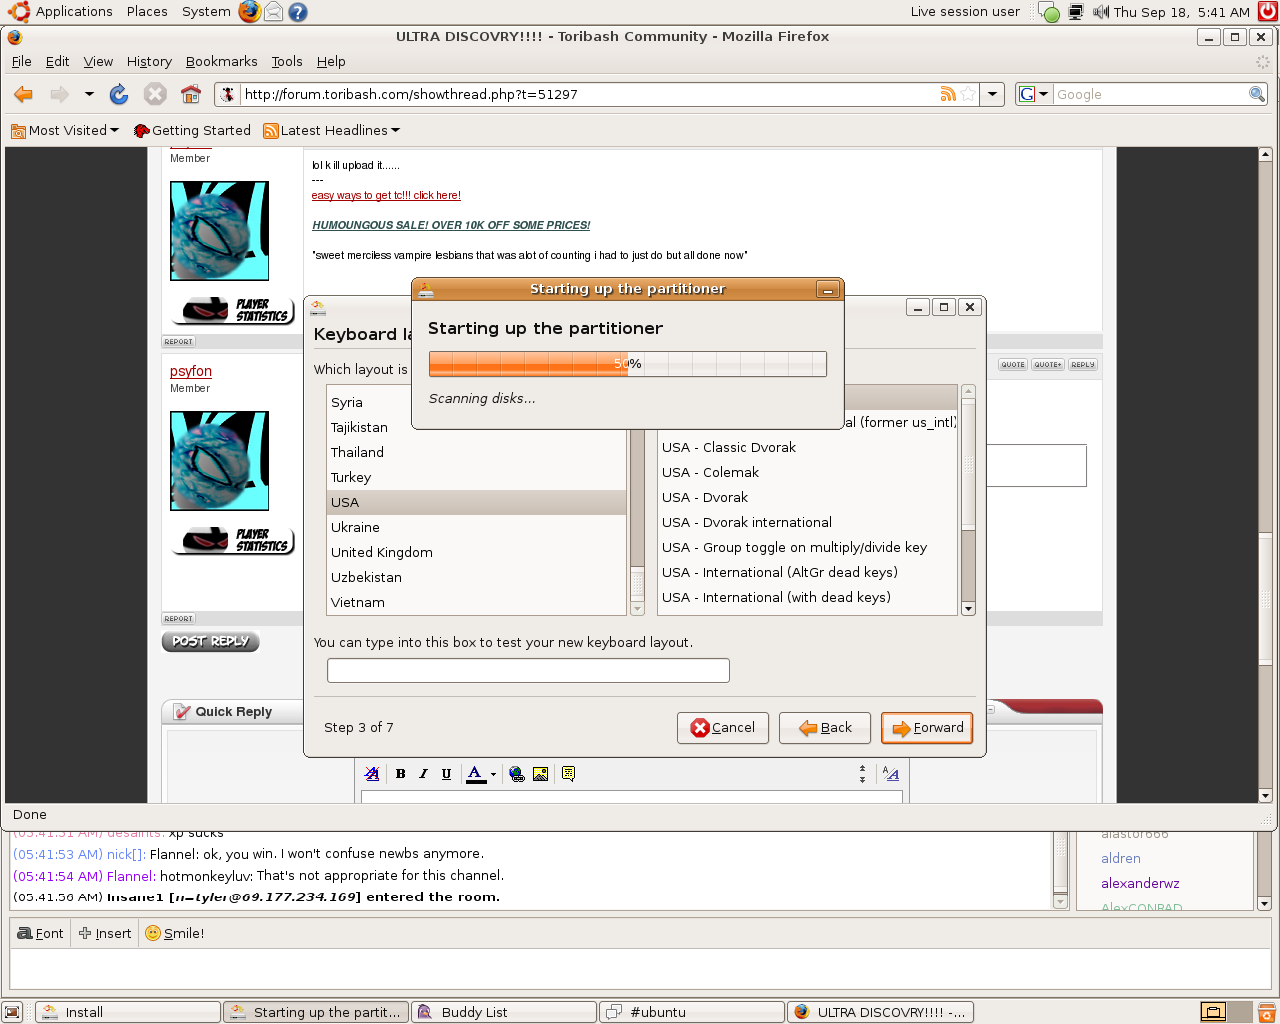Open the HUMOUNGOUS SALE link
The image size is (1280, 1024).
tap(451, 225)
